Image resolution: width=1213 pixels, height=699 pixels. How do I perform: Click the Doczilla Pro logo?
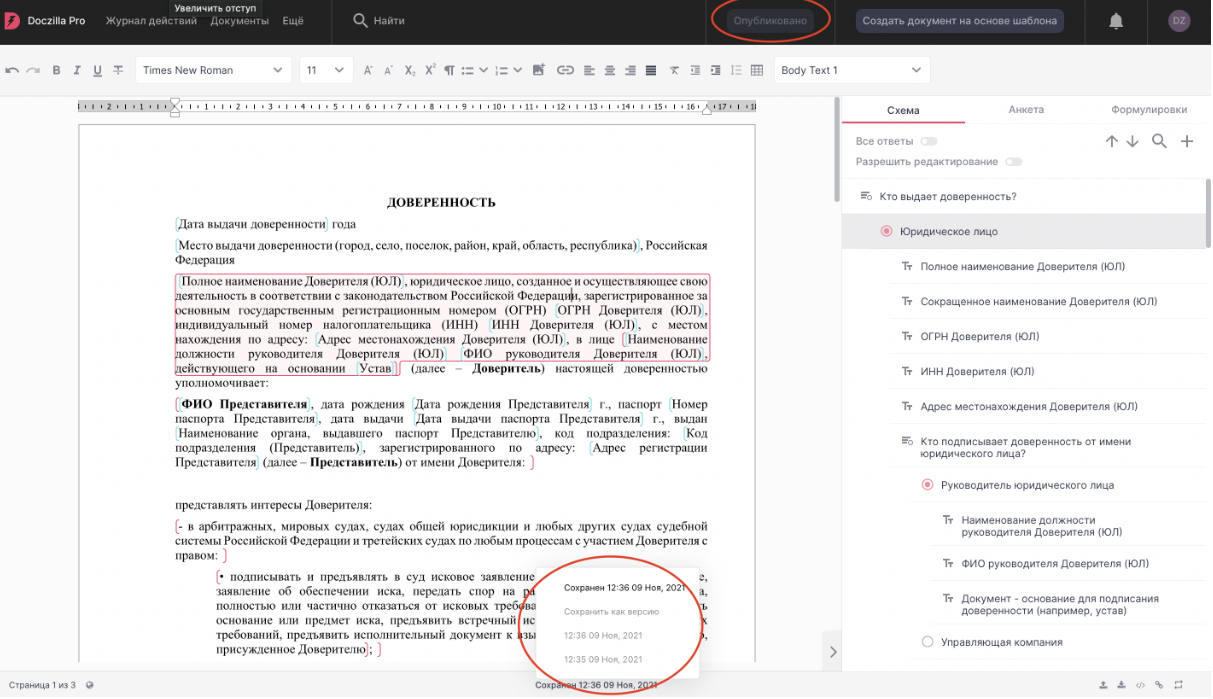point(44,21)
